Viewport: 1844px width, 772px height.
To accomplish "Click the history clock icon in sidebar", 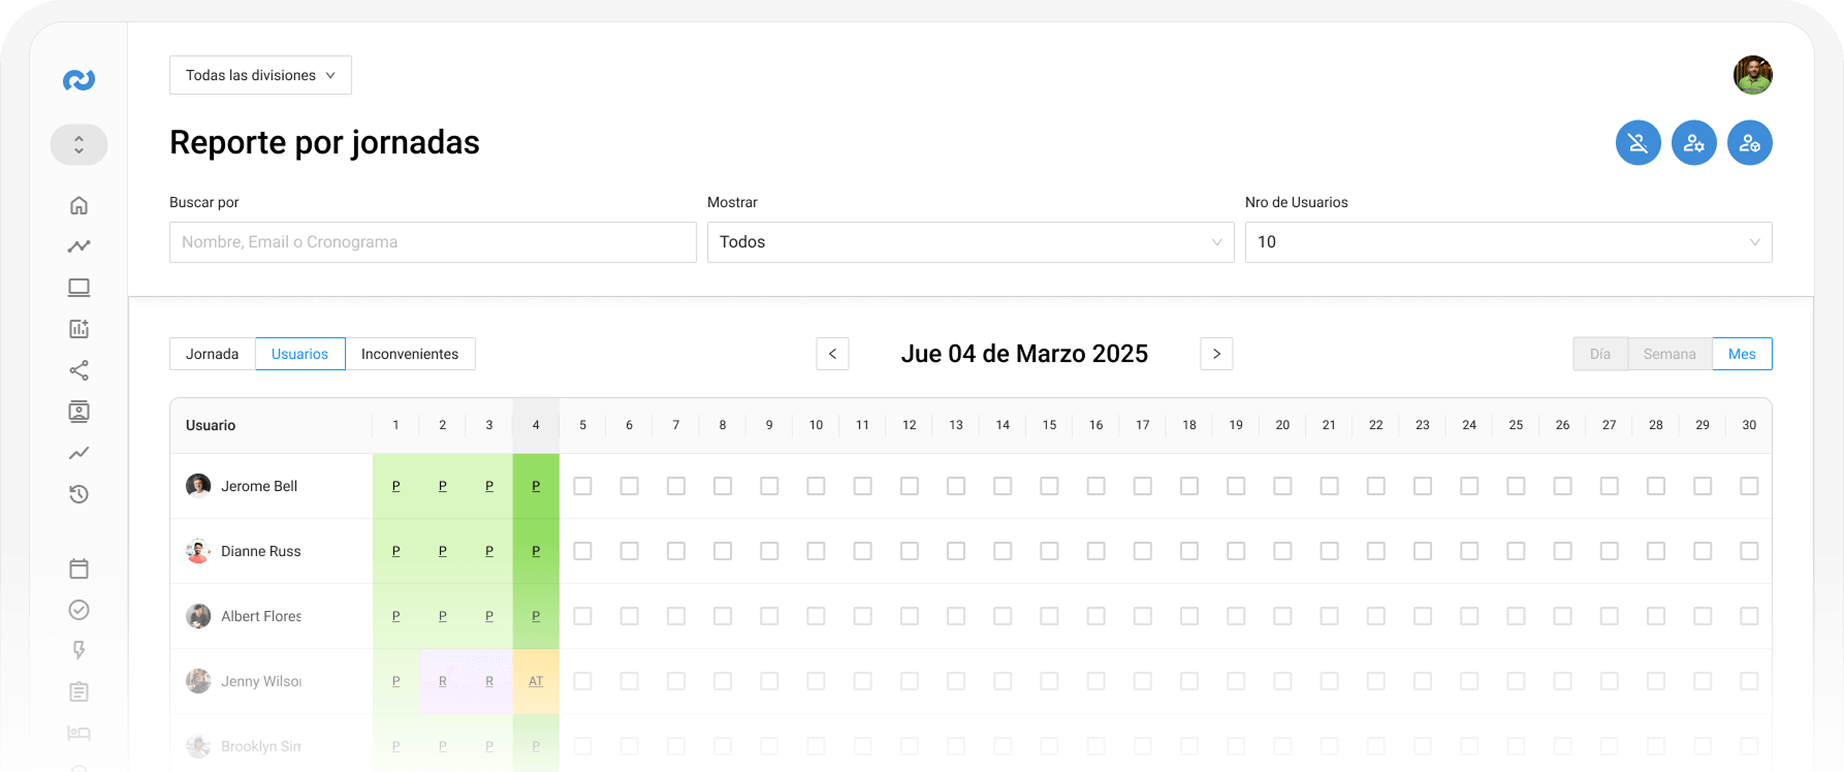I will coord(79,494).
